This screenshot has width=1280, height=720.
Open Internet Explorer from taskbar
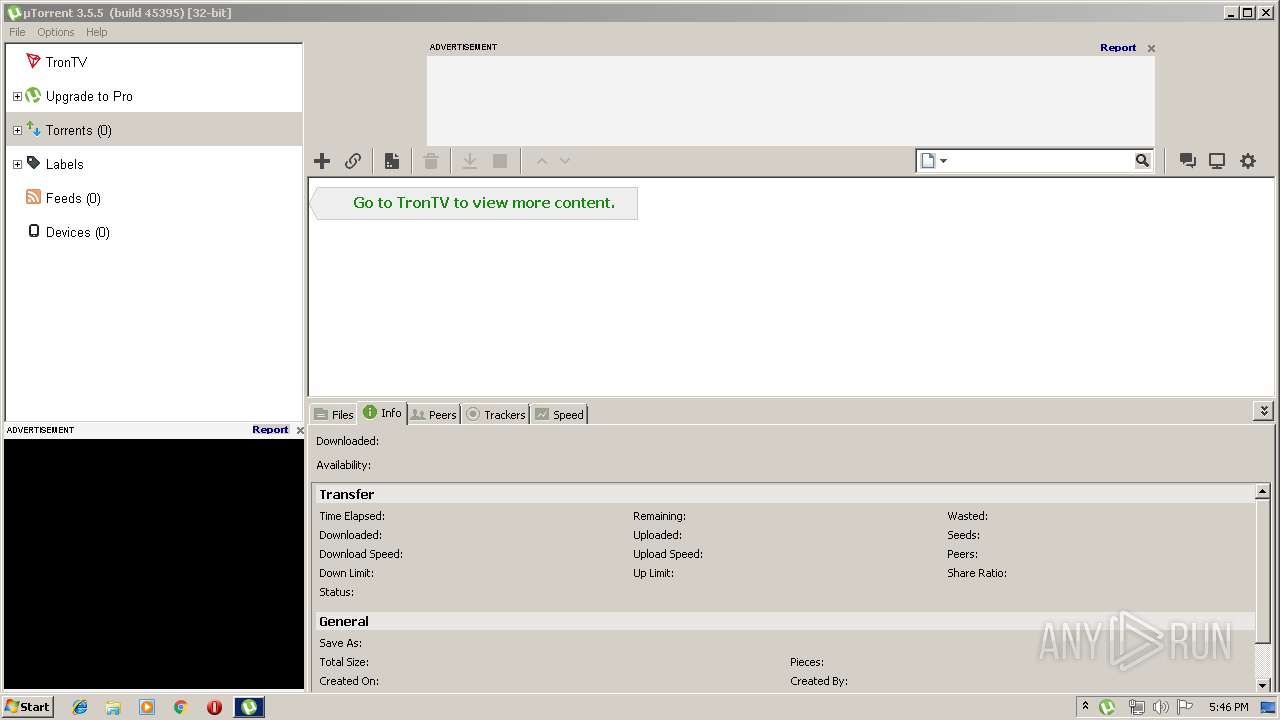coord(80,707)
